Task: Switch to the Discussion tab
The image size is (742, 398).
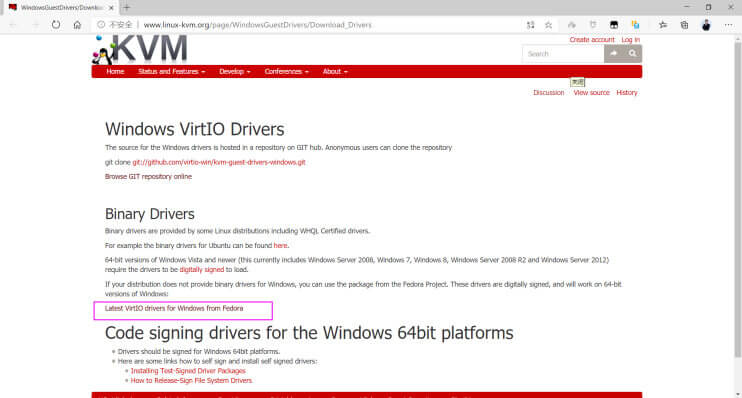Action: [x=548, y=93]
